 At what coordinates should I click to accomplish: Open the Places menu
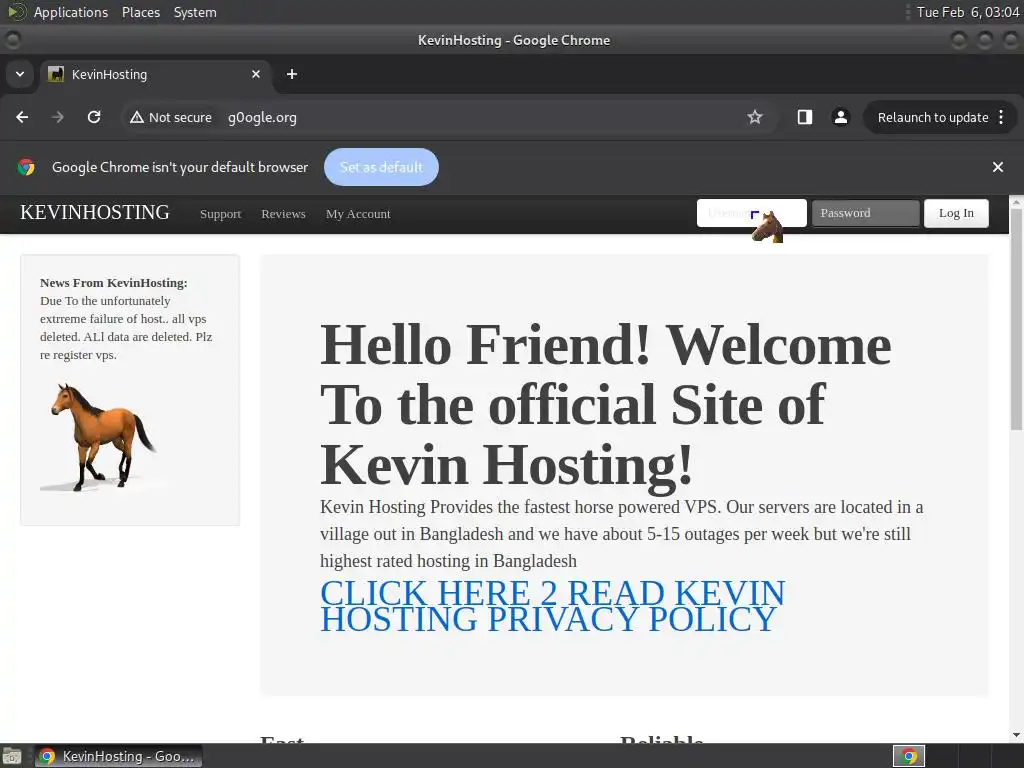pos(140,12)
